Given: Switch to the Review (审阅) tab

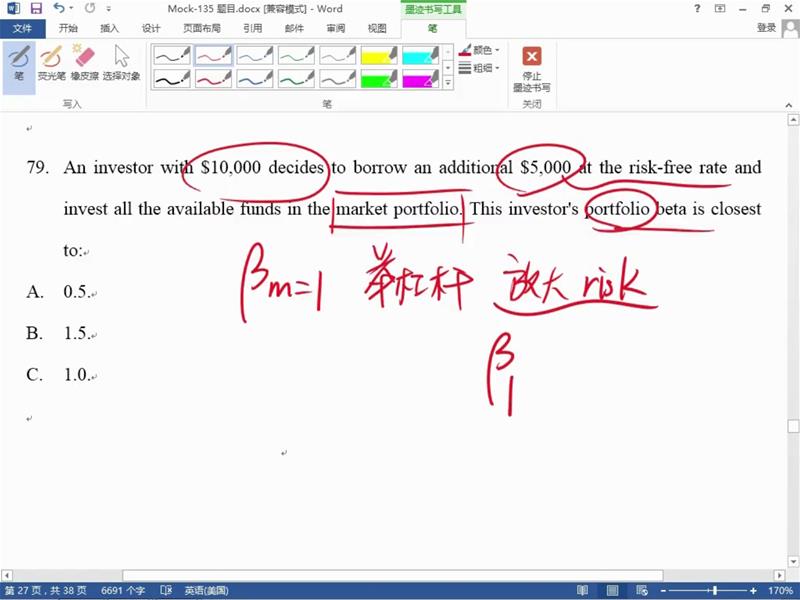Looking at the screenshot, I should (335, 29).
